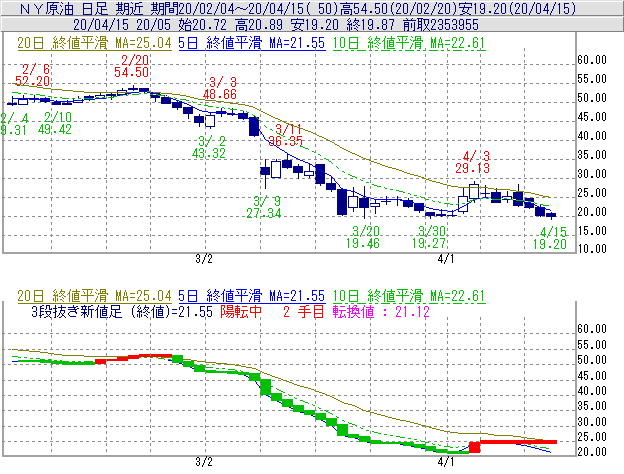
Task: Open 20日 終値平滑 MA=25.04 legend in three-line break chart
Action: [x=94, y=296]
